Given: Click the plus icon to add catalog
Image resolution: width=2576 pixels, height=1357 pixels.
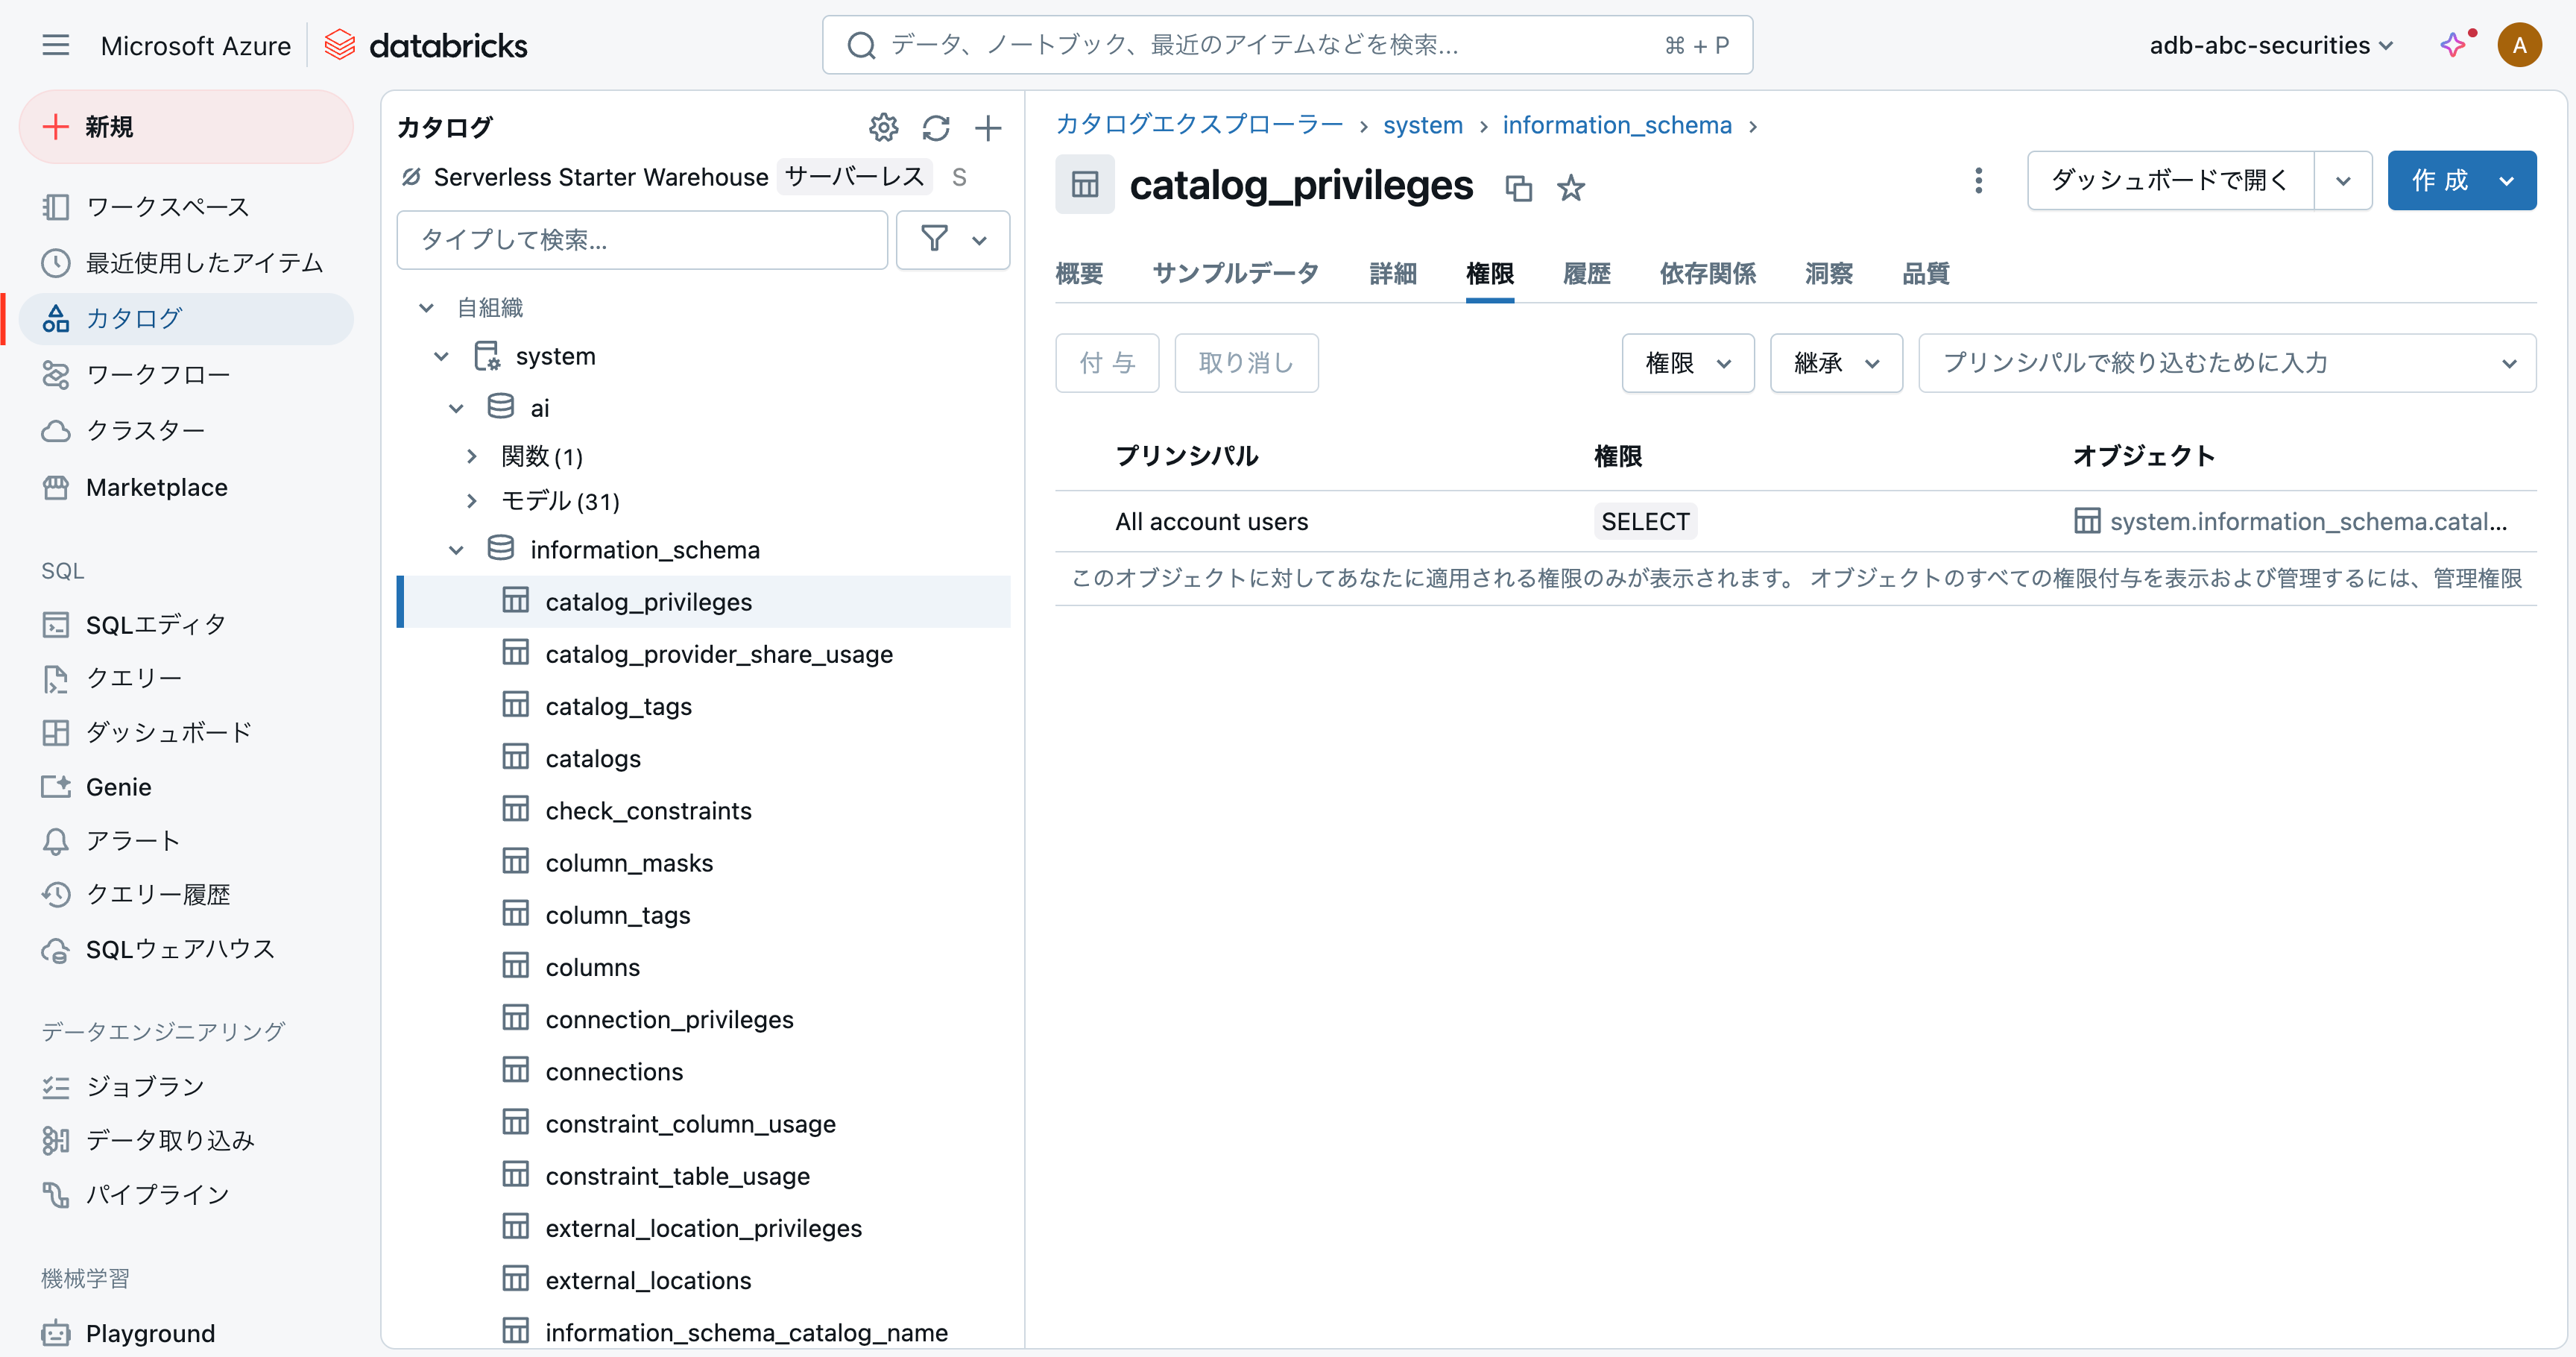Looking at the screenshot, I should pos(988,127).
